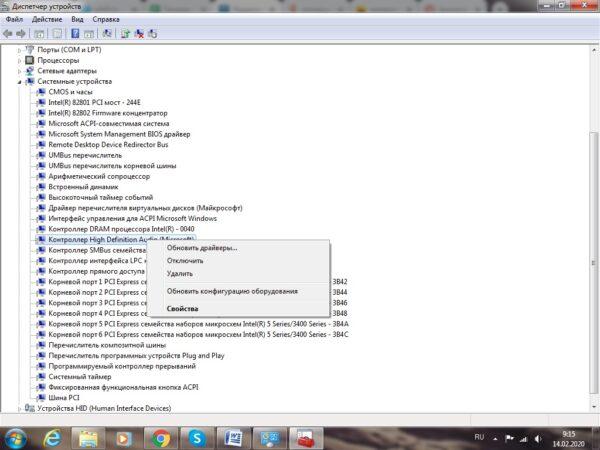Select Remote Desktop Device Redirector Bus
This screenshot has width=600, height=450.
click(108, 144)
